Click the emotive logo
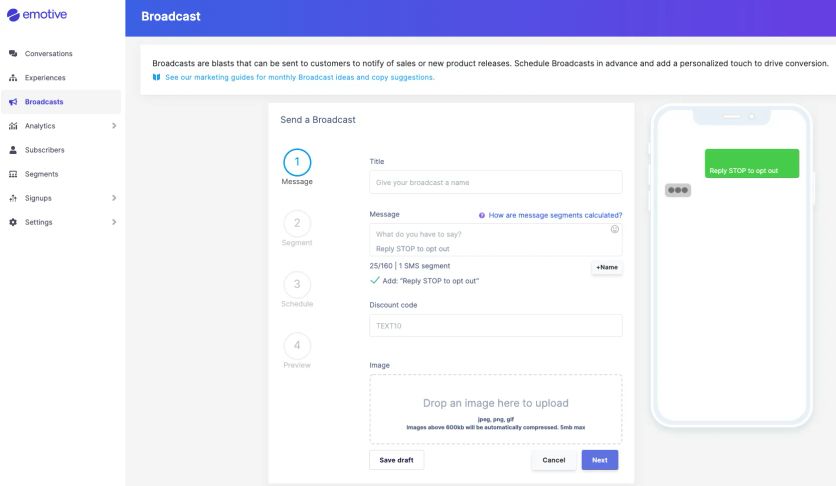Screen dimensions: 836x486 point(37,14)
